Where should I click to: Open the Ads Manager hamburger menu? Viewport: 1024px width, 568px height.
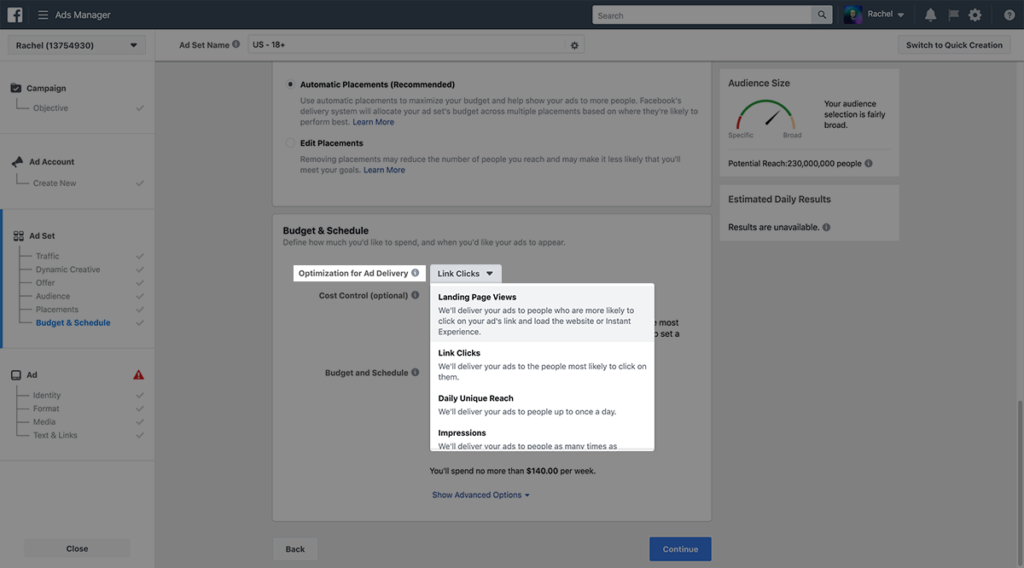tap(43, 15)
